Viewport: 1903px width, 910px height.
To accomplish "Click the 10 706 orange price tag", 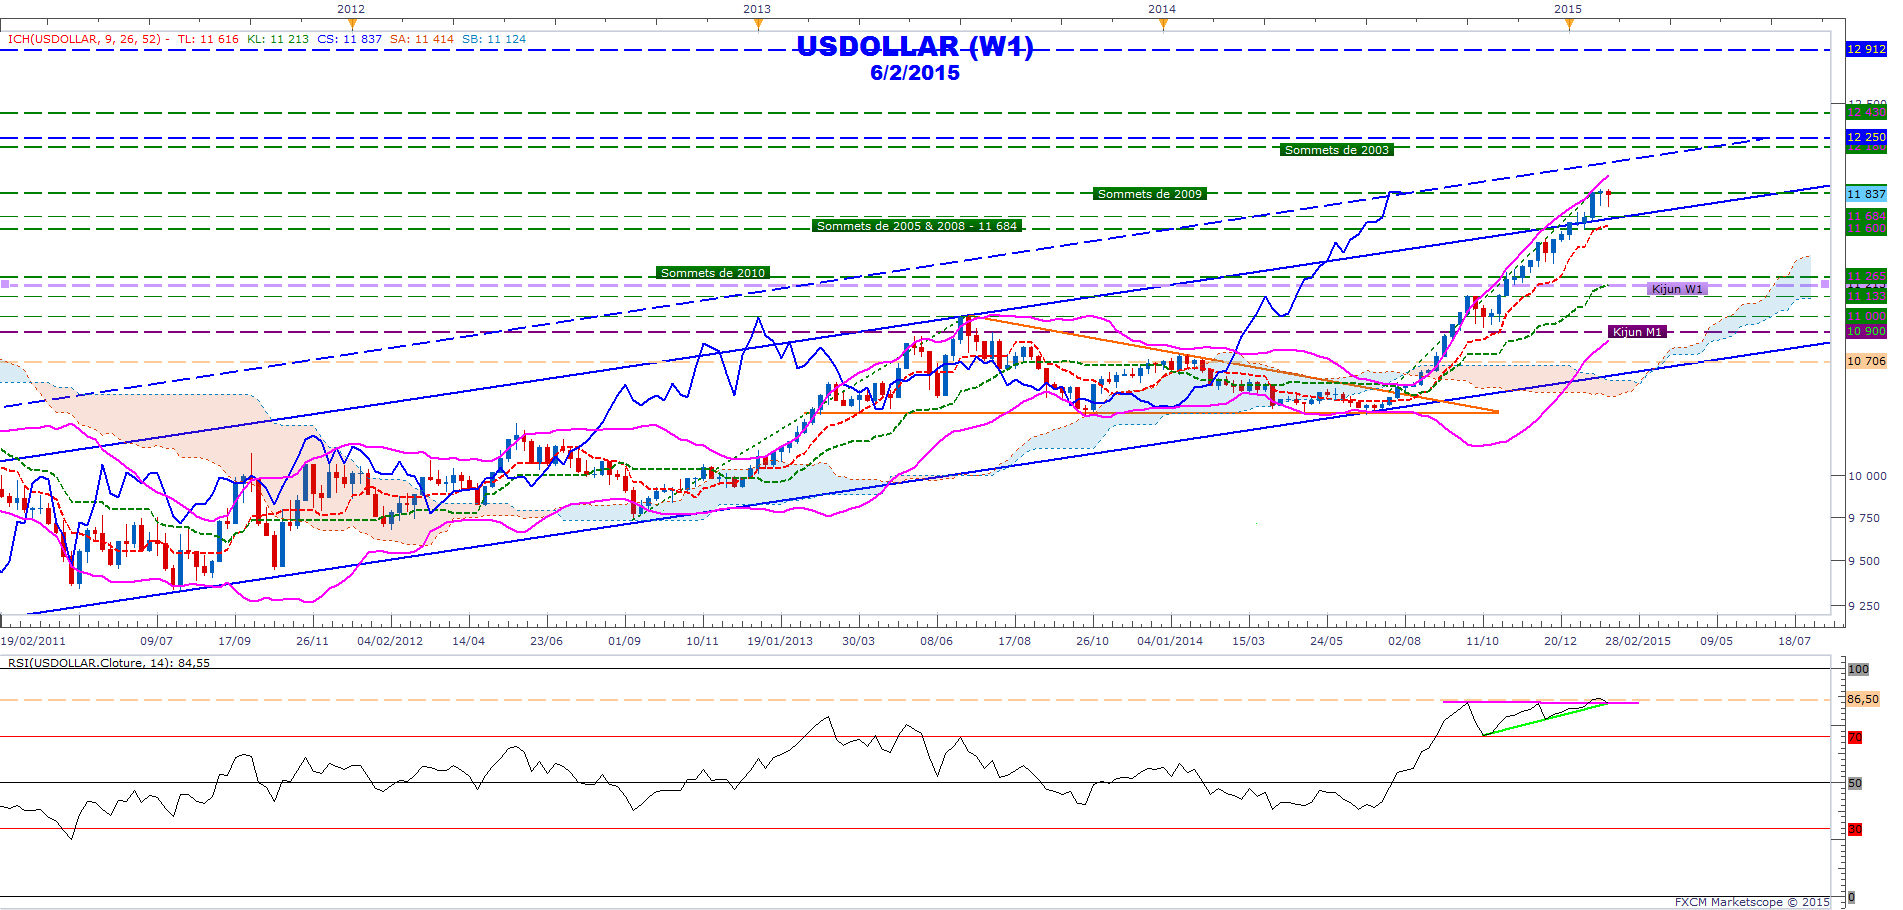I will coord(1865,361).
